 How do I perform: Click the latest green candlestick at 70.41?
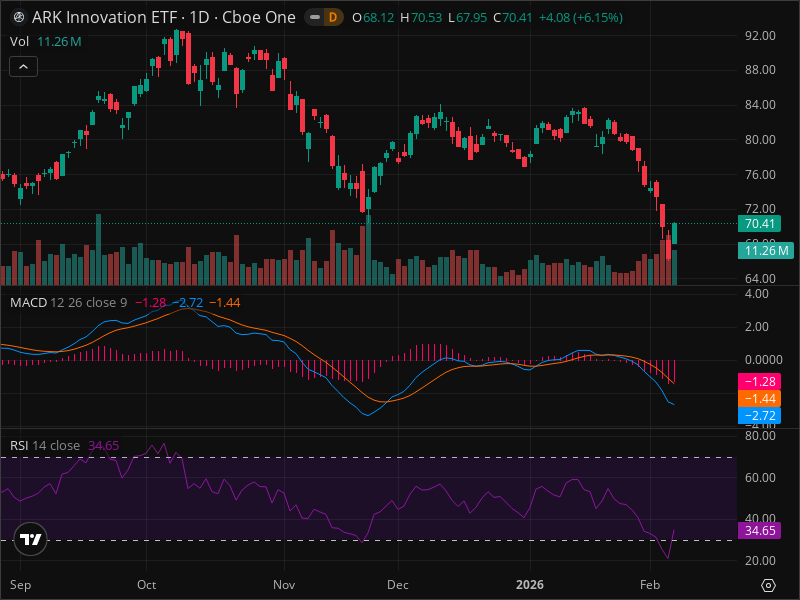point(674,233)
